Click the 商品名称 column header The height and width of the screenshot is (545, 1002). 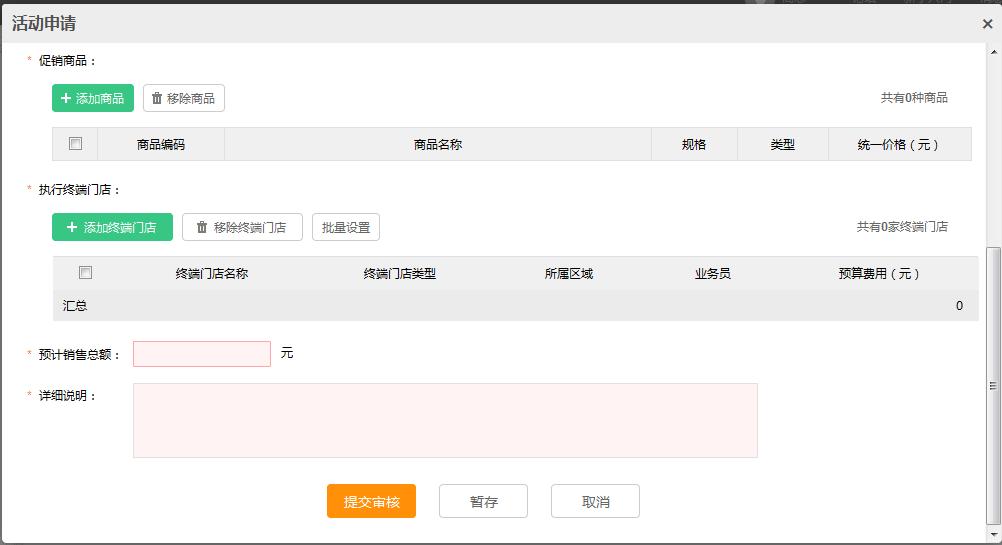[437, 144]
